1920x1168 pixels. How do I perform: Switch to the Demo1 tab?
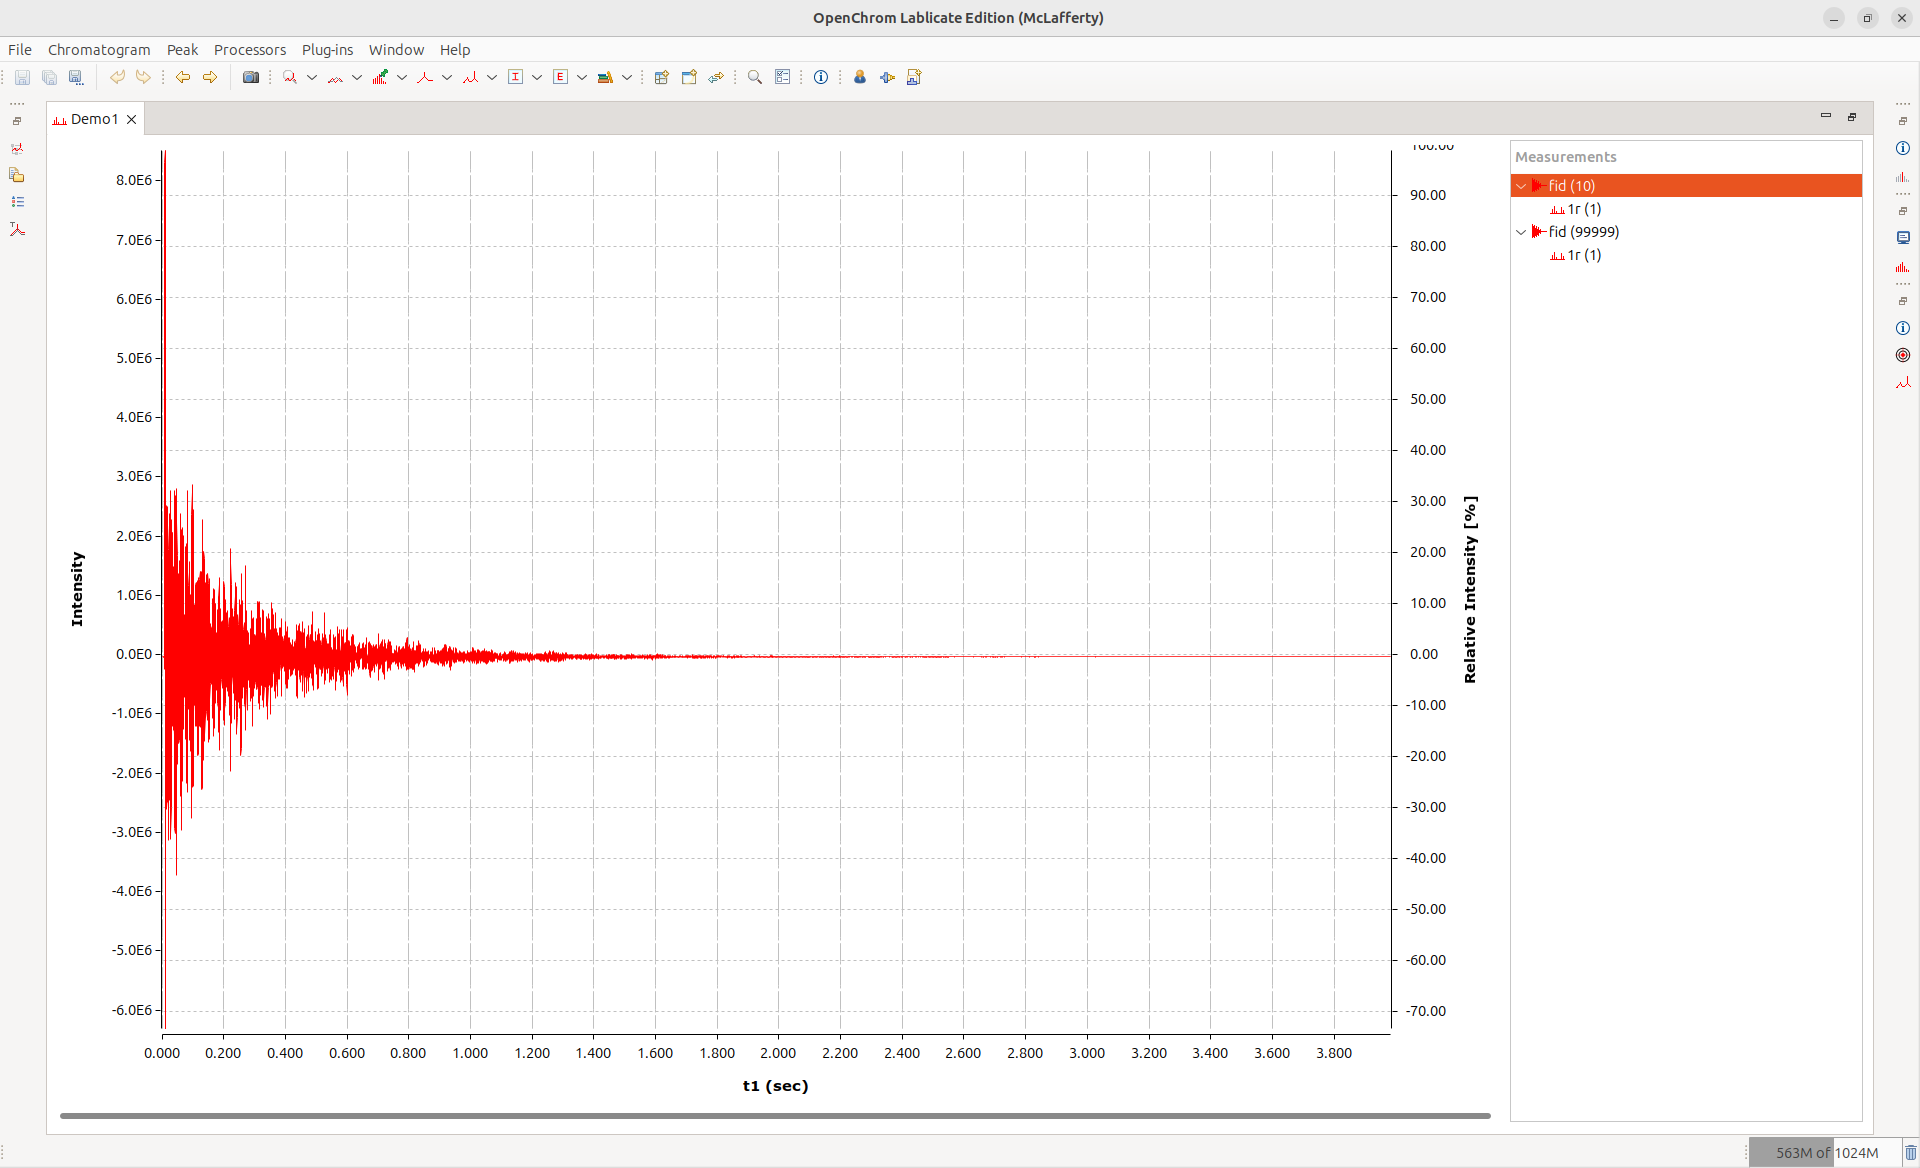[x=94, y=119]
